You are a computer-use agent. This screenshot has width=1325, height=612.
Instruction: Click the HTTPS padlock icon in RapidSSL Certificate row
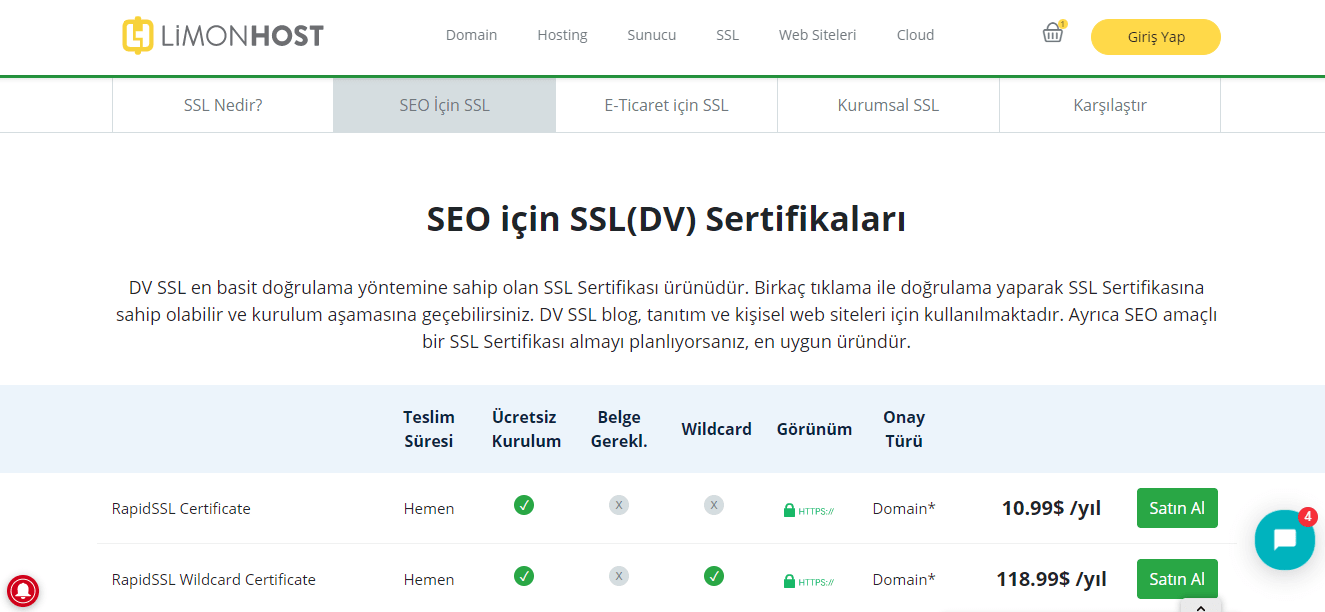pos(808,510)
